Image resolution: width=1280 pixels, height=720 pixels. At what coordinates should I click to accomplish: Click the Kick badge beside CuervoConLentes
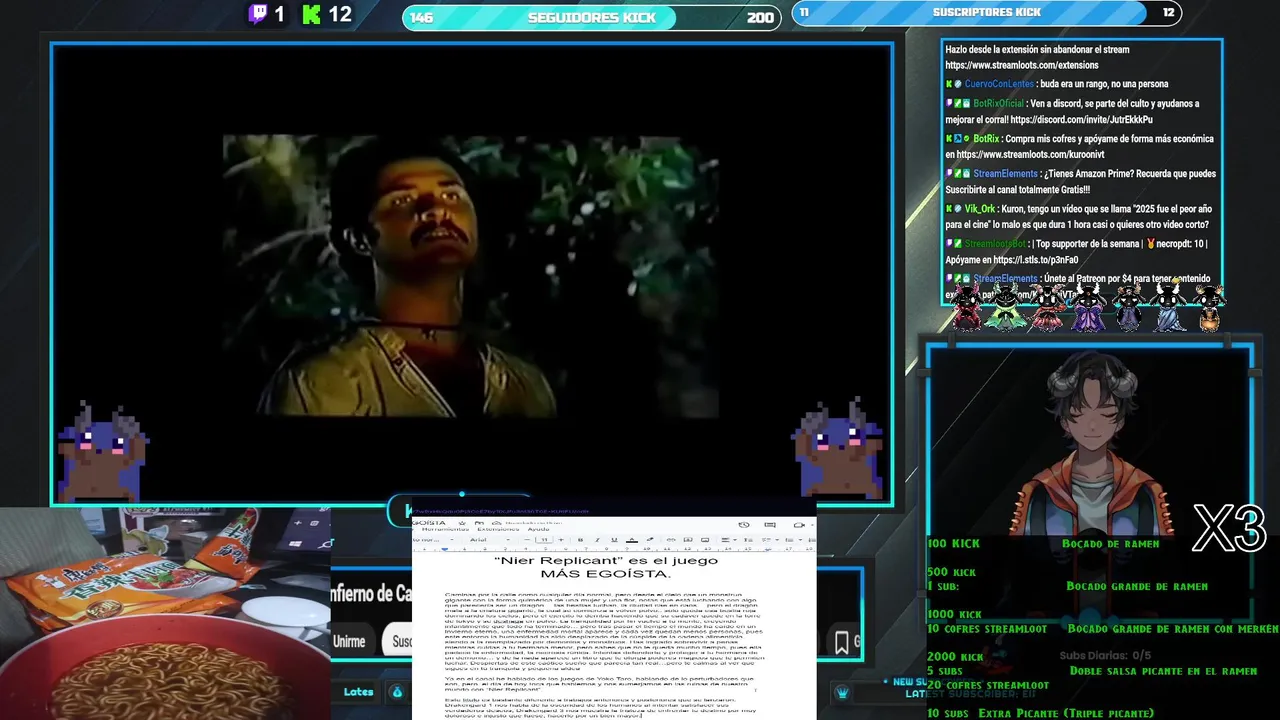pos(949,84)
